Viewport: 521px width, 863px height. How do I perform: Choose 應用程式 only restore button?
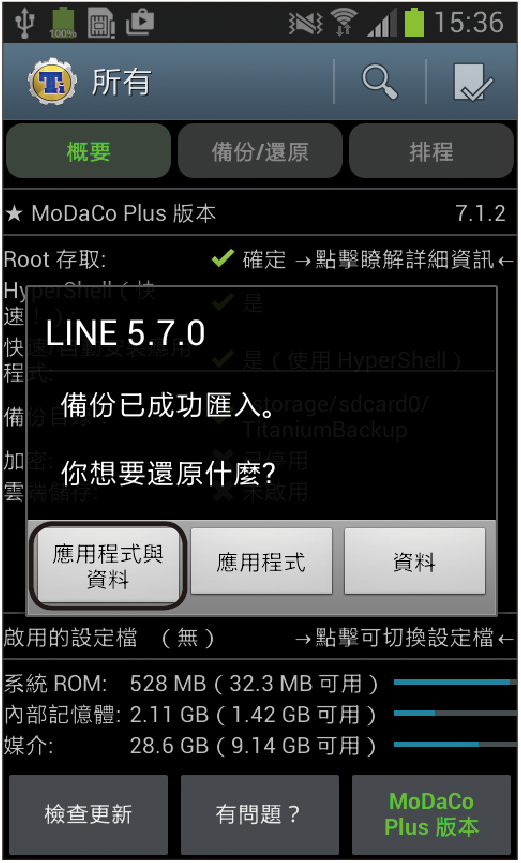tap(261, 561)
